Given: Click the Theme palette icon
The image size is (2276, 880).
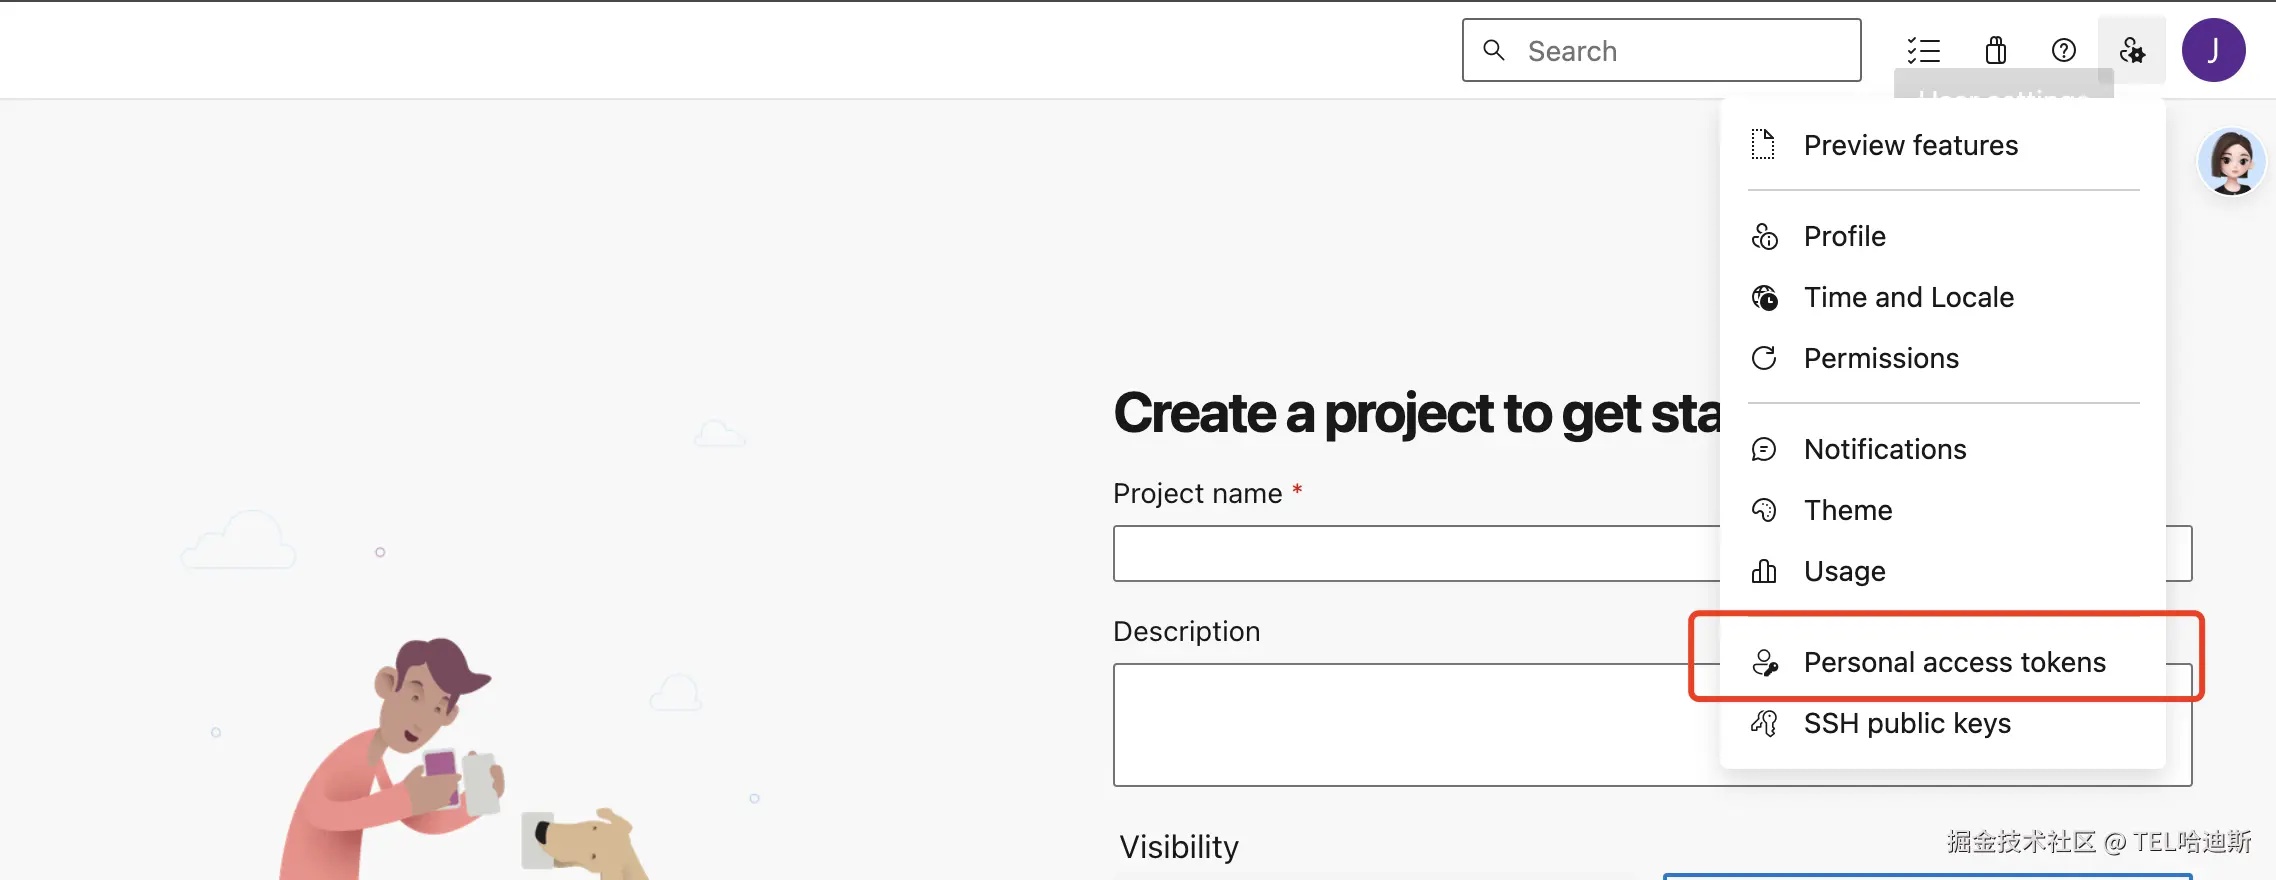Looking at the screenshot, I should [x=1764, y=510].
